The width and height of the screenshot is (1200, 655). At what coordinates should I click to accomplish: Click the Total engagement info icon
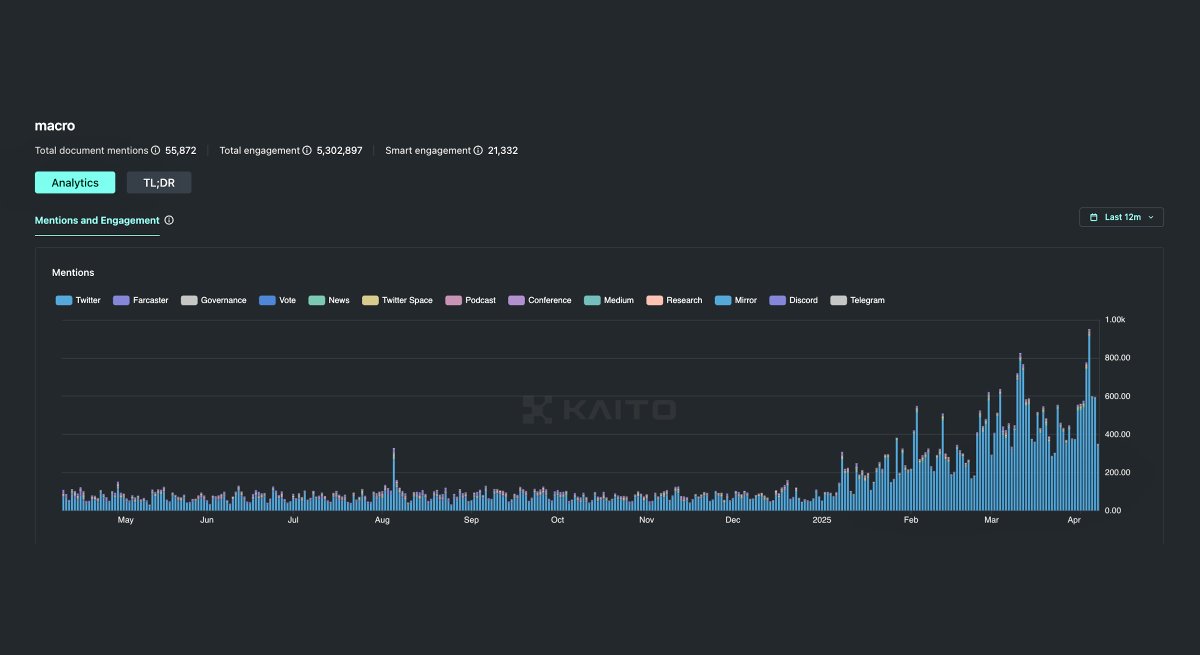308,150
